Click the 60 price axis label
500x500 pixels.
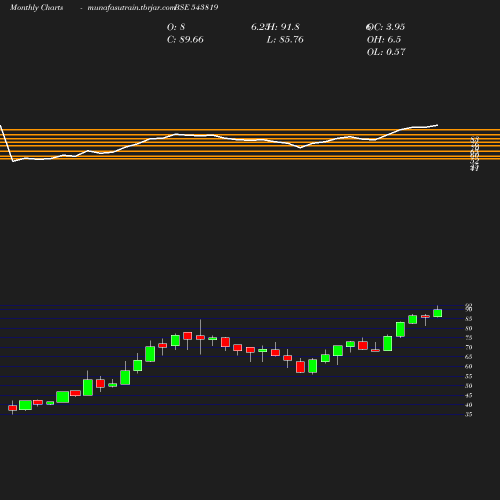tap(469, 366)
